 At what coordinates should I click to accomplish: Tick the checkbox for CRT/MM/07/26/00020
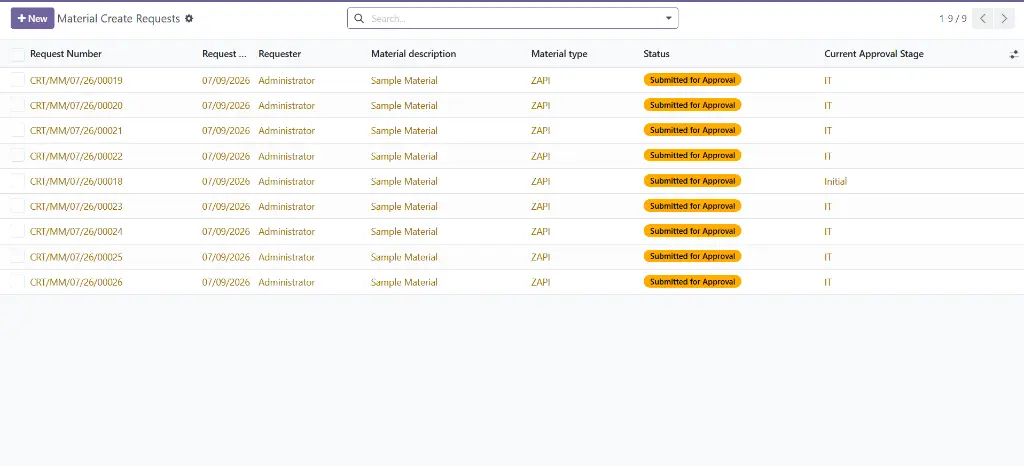[x=18, y=105]
